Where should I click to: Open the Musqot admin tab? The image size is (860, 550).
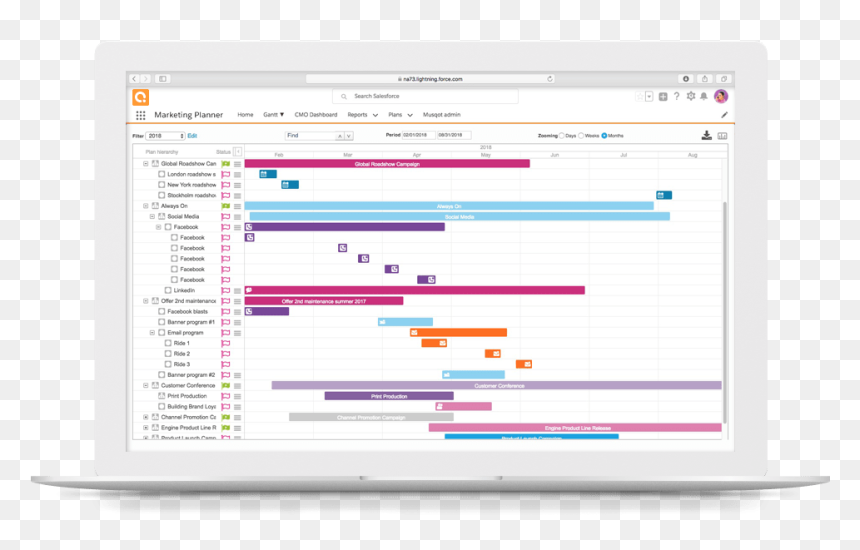(442, 115)
